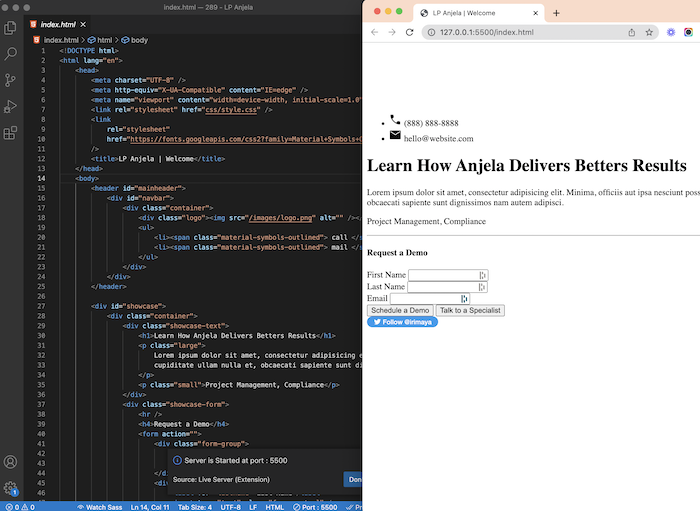Close the LP Anjela browser tab
Viewport: 700px width, 511px height.
click(x=536, y=13)
